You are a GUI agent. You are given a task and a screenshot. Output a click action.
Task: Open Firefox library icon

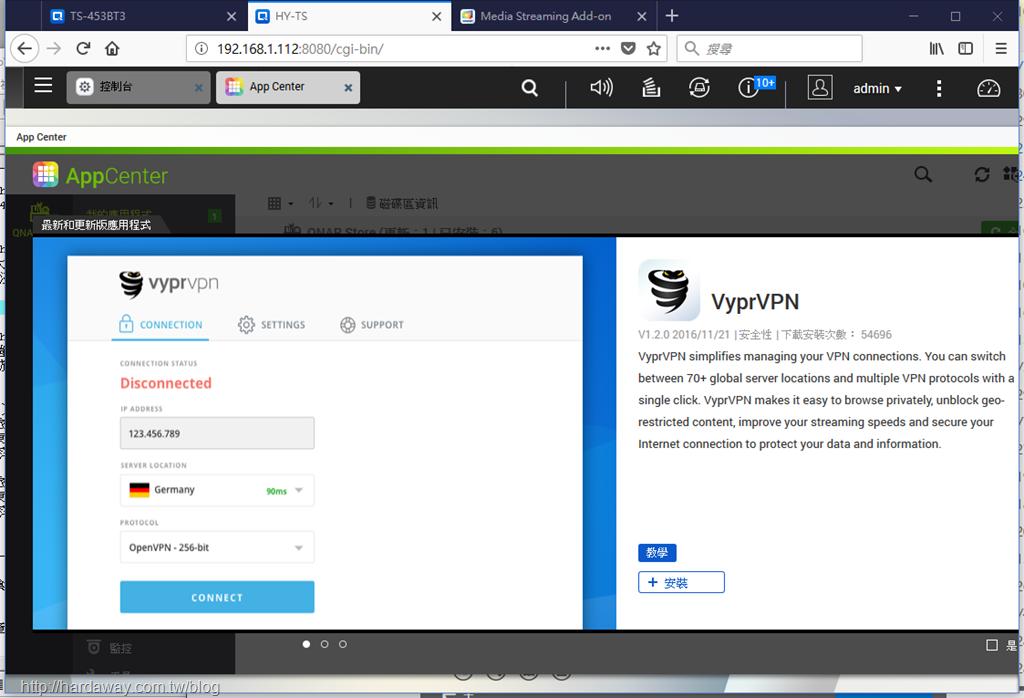pos(936,48)
